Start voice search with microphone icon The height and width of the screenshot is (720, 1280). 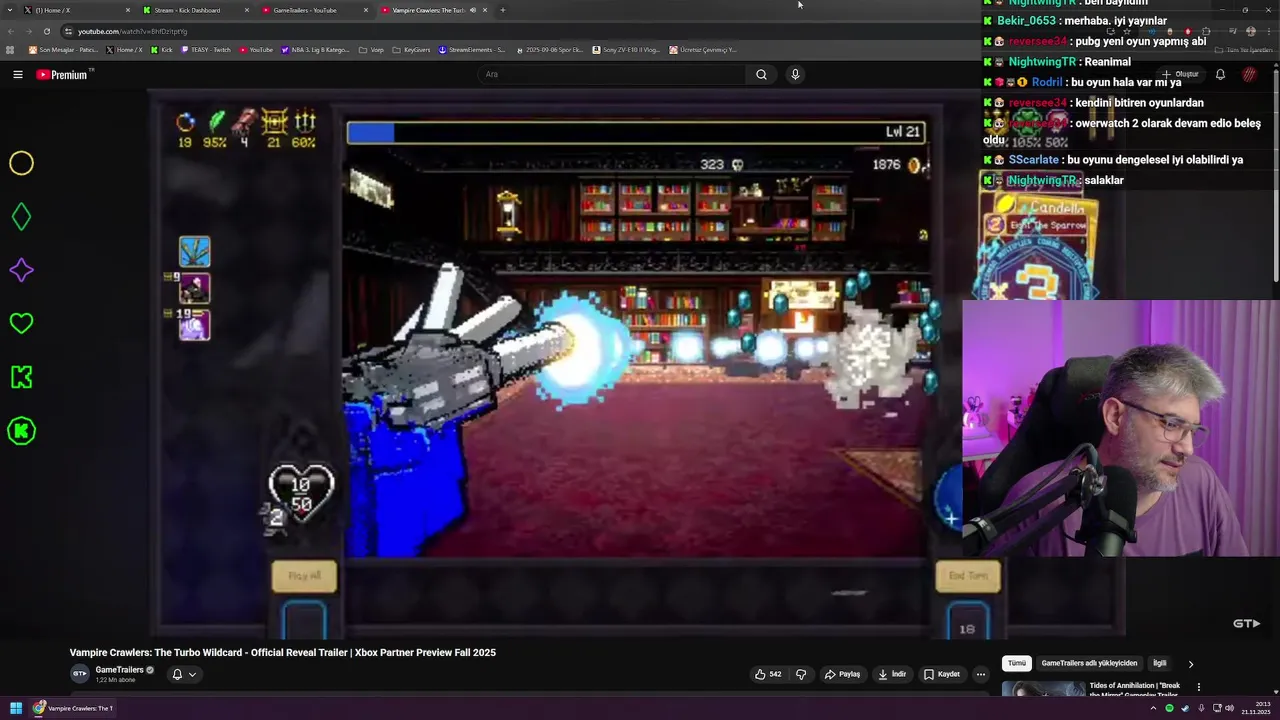click(x=795, y=74)
